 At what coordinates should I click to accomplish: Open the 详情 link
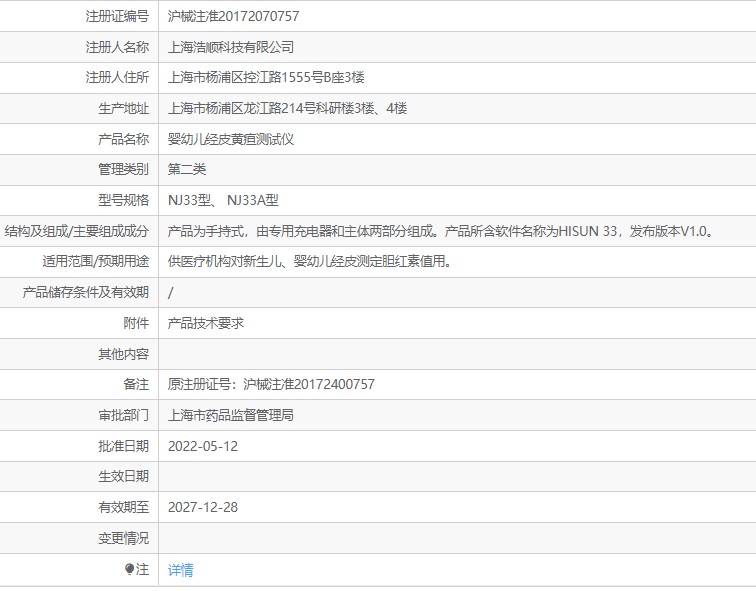180,570
